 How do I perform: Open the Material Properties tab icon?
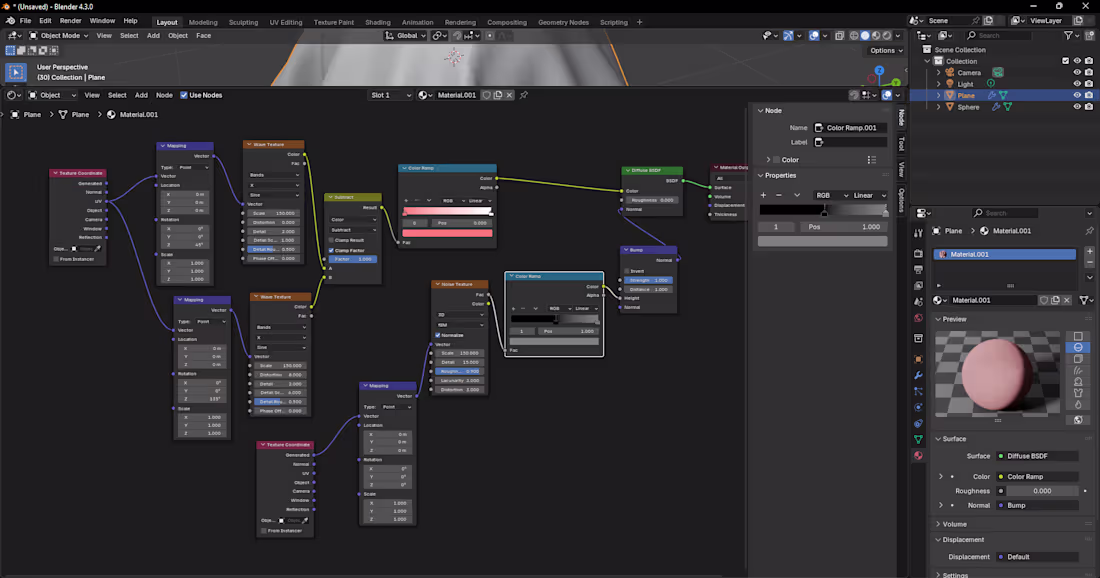(x=918, y=455)
